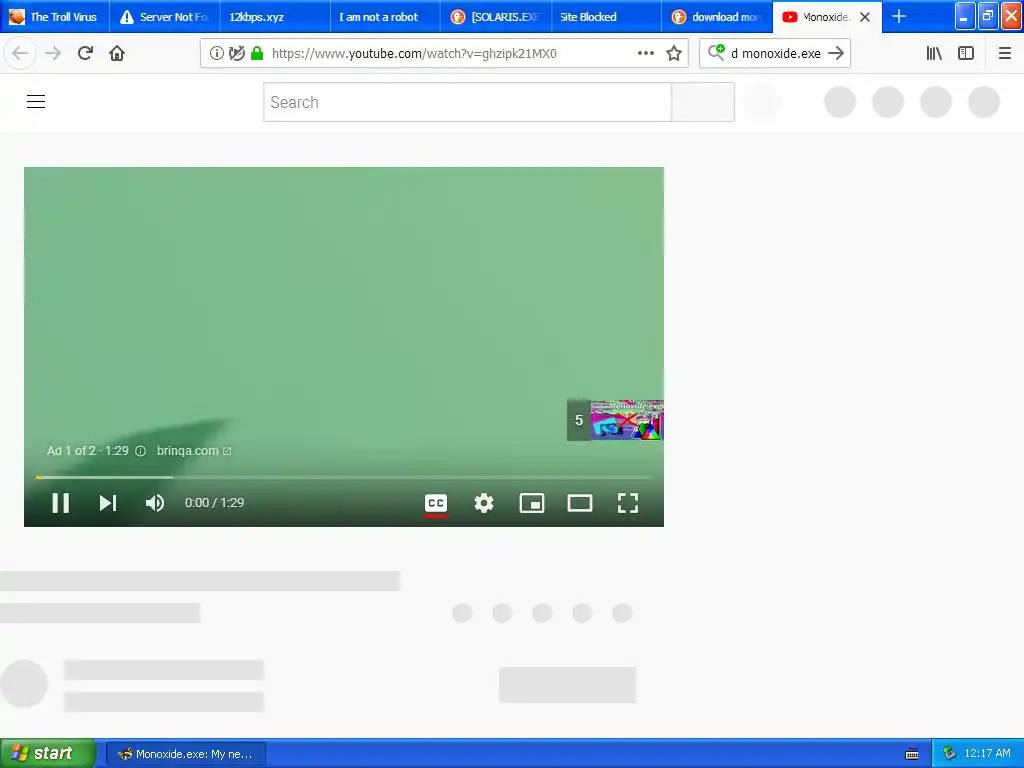The width and height of the screenshot is (1024, 768).
Task: Click the YouTube search submit button
Action: 703,102
